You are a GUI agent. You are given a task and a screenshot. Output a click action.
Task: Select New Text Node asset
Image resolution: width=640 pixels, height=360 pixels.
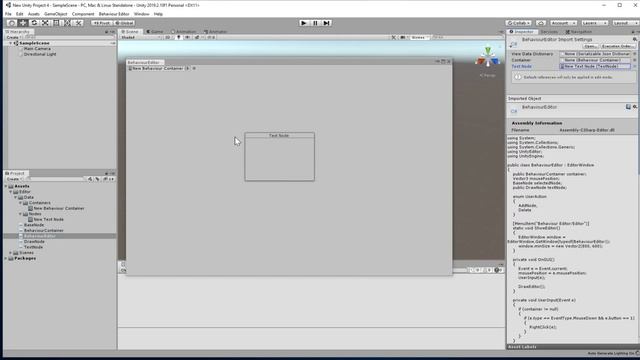[x=48, y=219]
